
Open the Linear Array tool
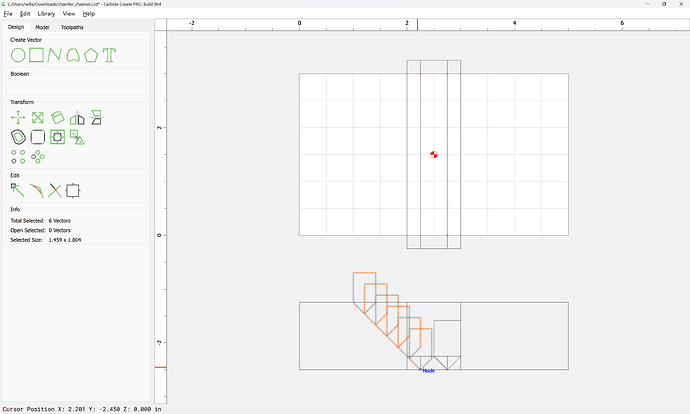18,156
